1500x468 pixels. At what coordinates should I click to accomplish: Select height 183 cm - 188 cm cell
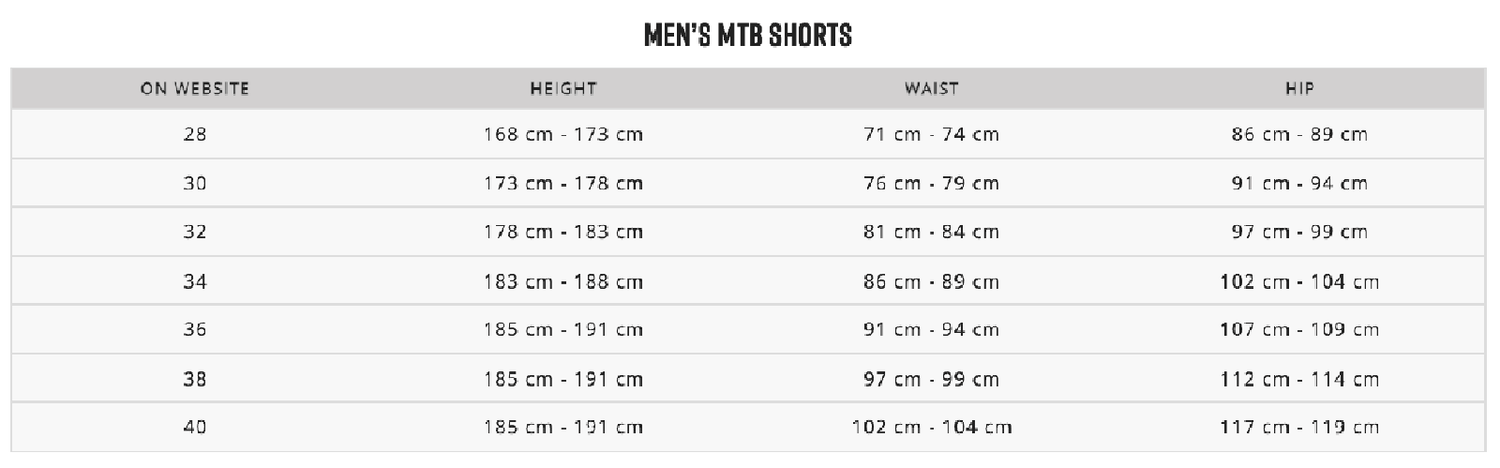563,282
